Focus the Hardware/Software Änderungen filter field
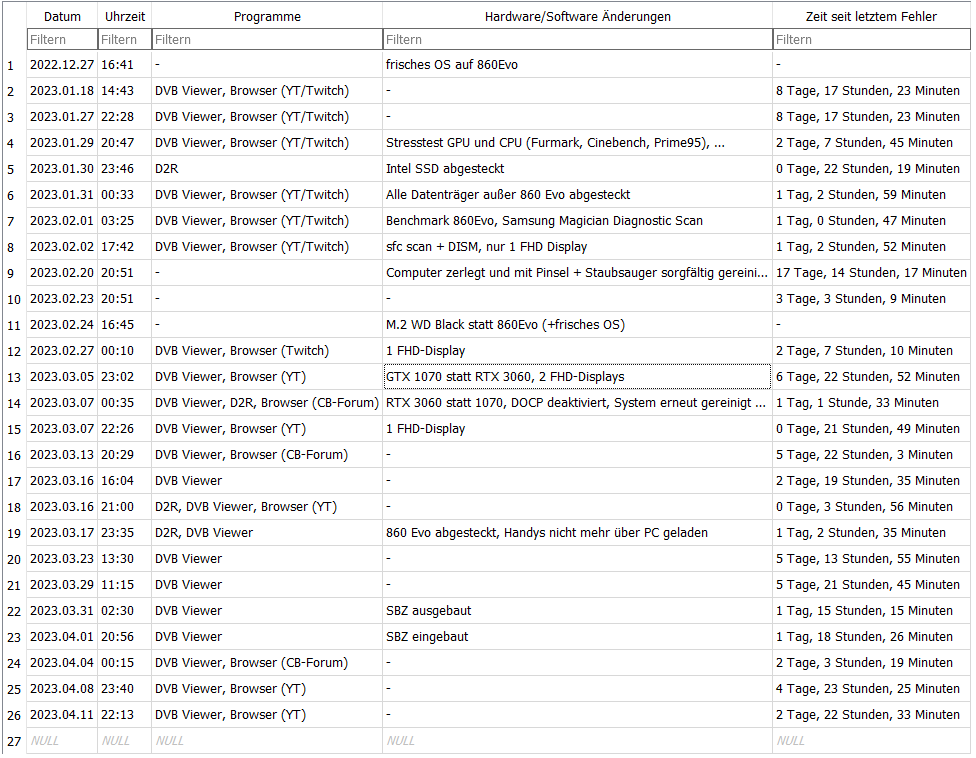Viewport: 976px width, 758px height. tap(578, 39)
